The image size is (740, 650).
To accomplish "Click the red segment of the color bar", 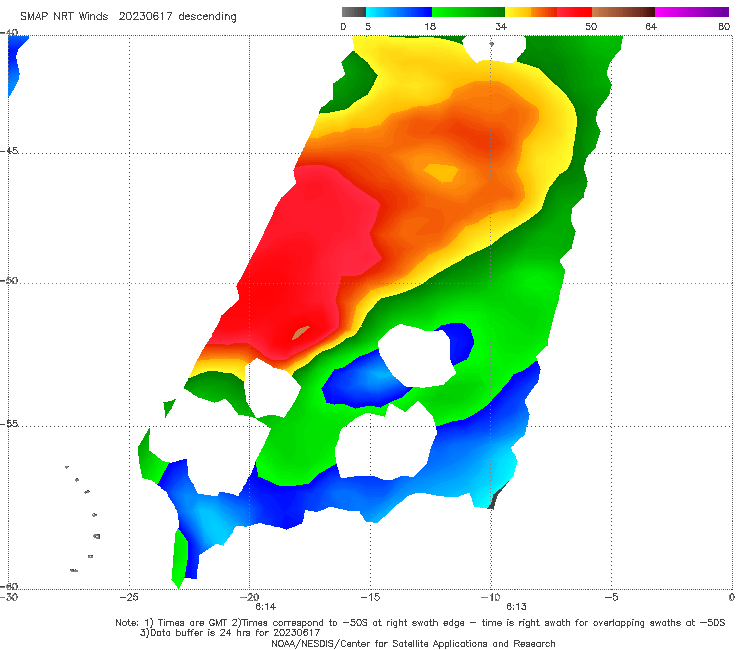I will [x=574, y=12].
